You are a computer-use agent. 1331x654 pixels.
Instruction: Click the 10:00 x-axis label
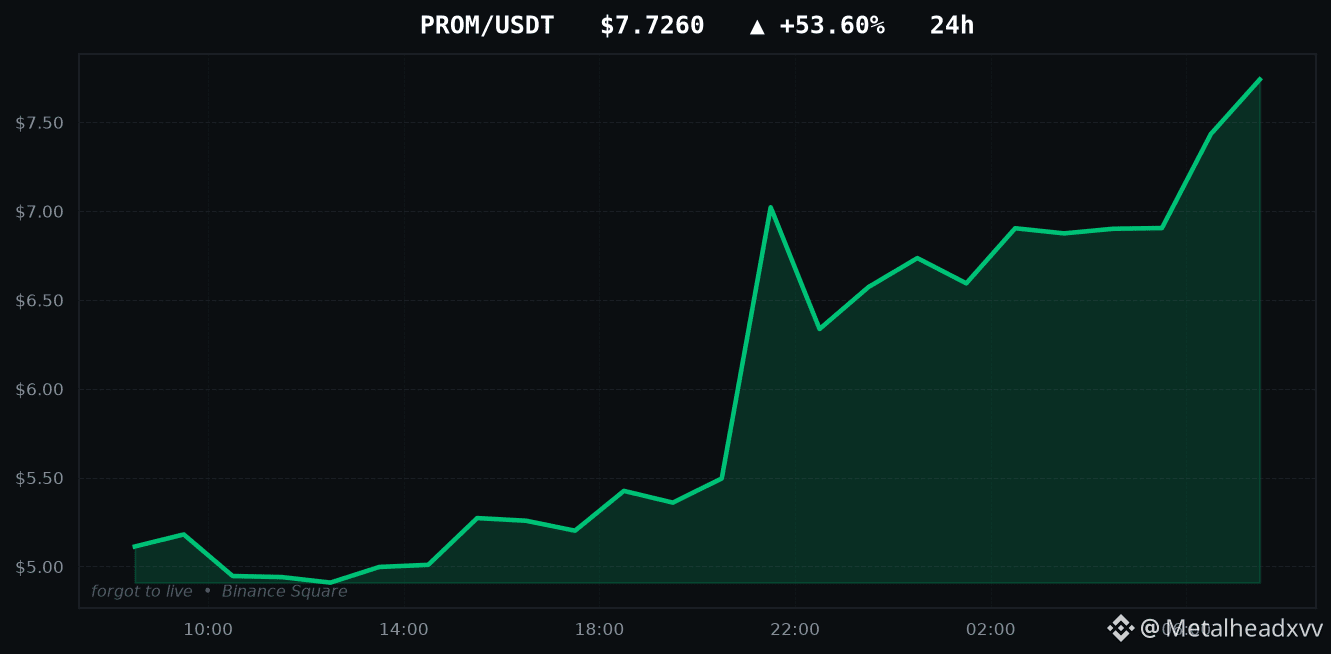coord(208,629)
